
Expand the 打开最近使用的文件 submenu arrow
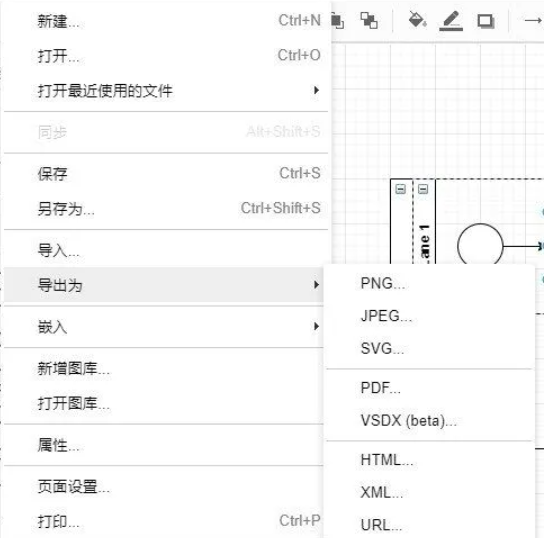[x=316, y=90]
